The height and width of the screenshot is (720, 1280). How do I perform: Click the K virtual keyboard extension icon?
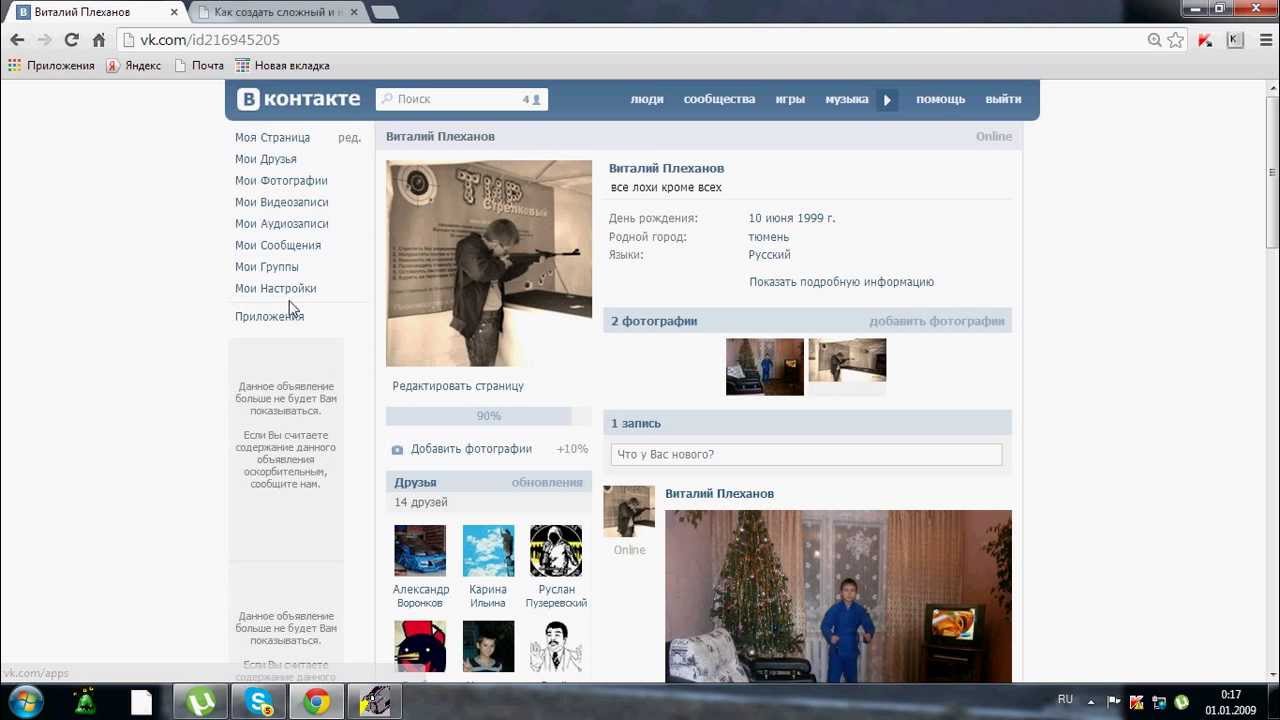tap(1235, 40)
